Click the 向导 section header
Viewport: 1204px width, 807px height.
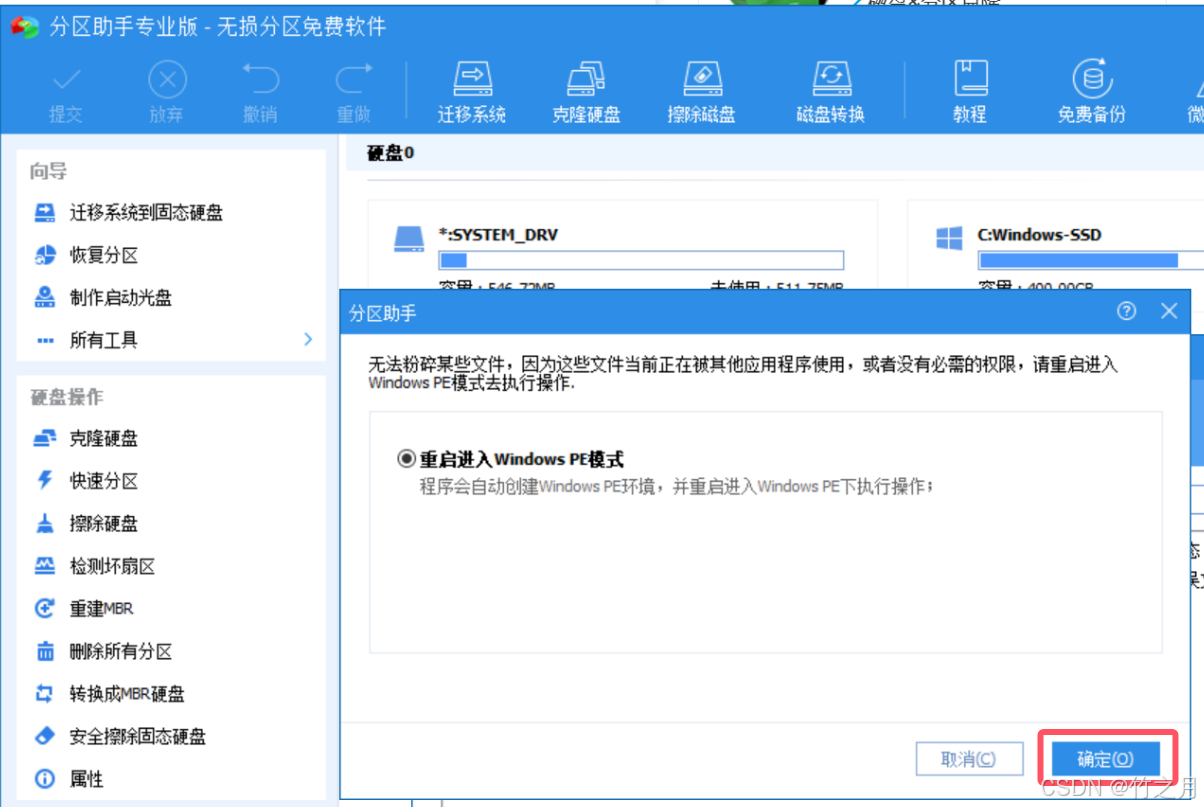48,172
